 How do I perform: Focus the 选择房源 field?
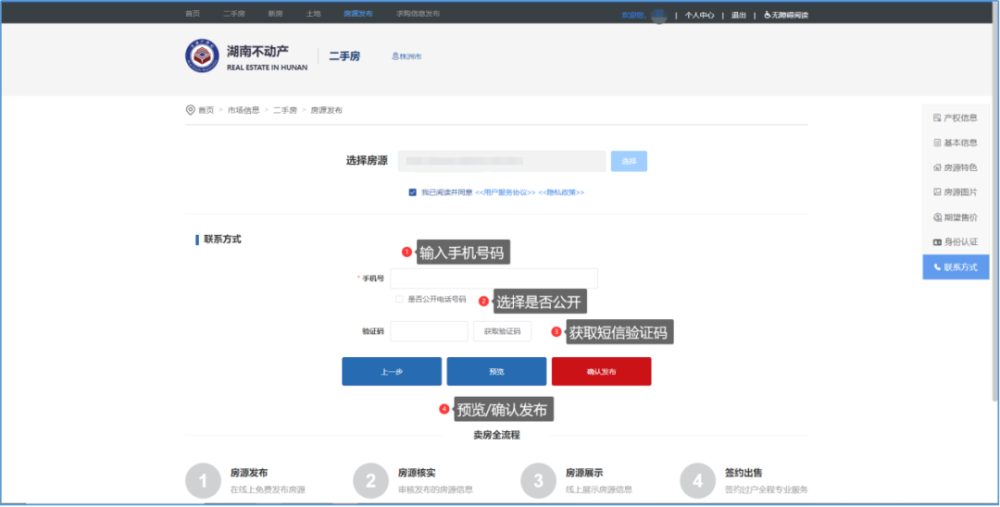click(502, 161)
